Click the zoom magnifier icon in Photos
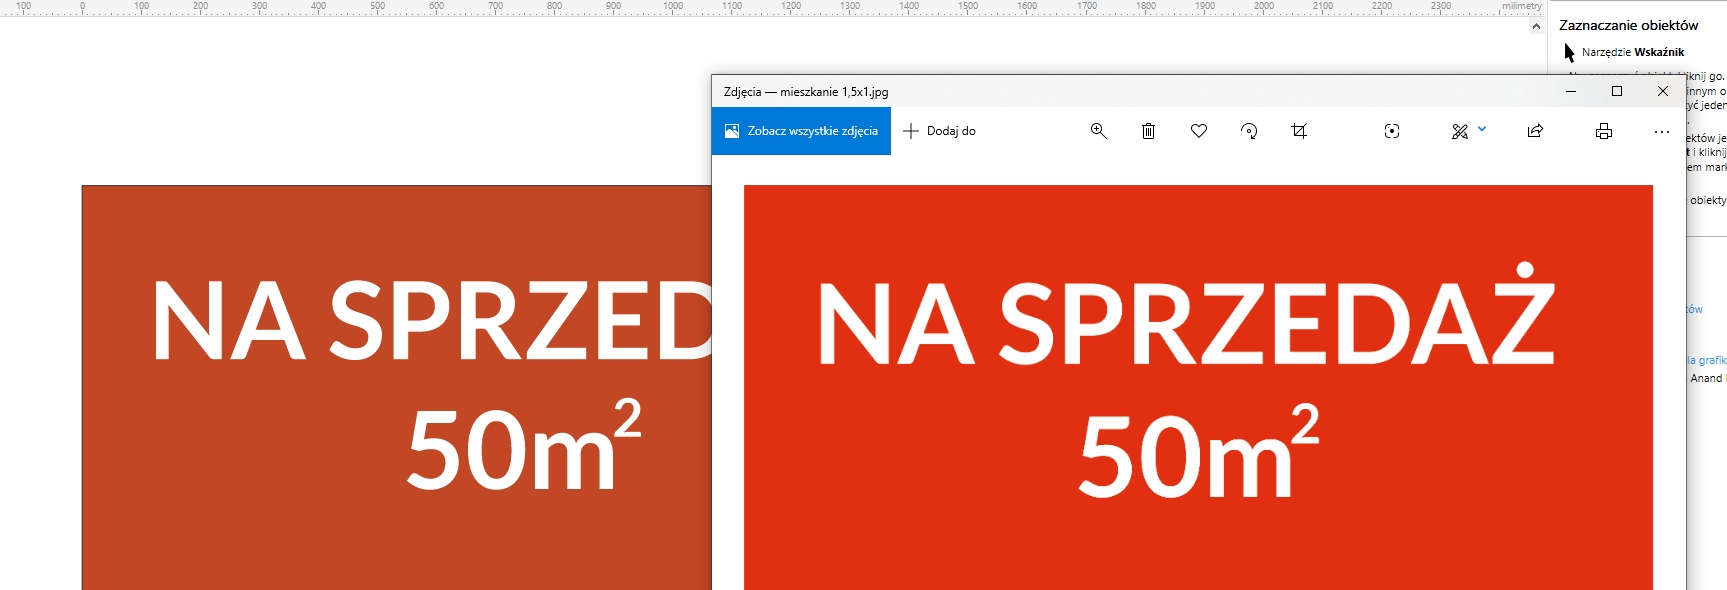The height and width of the screenshot is (590, 1727). point(1098,131)
